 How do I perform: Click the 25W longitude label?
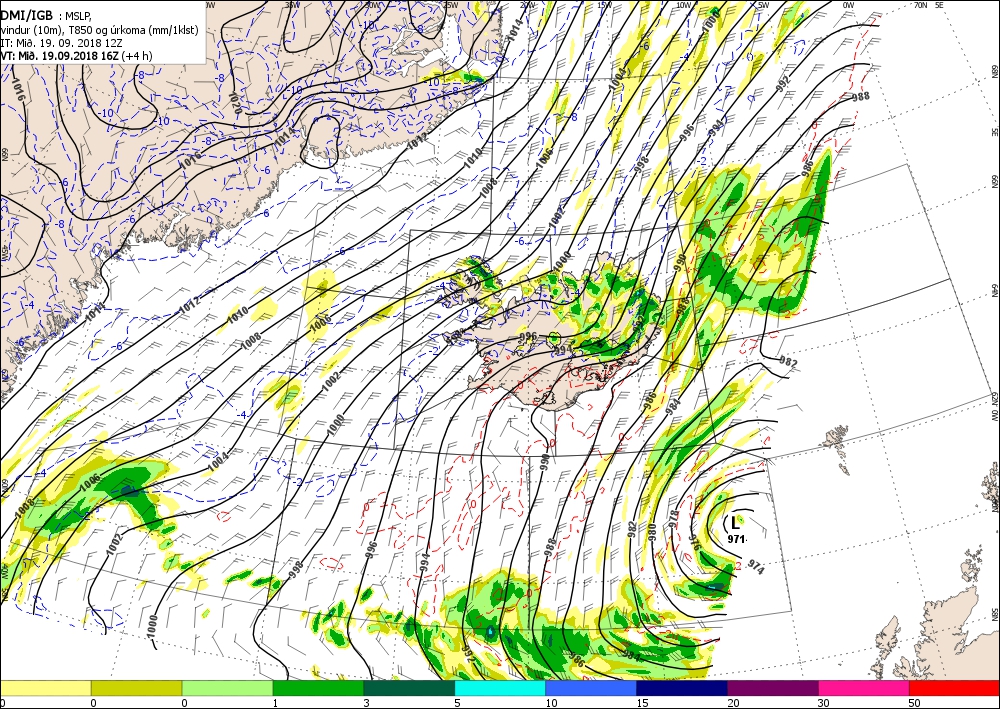(x=450, y=5)
